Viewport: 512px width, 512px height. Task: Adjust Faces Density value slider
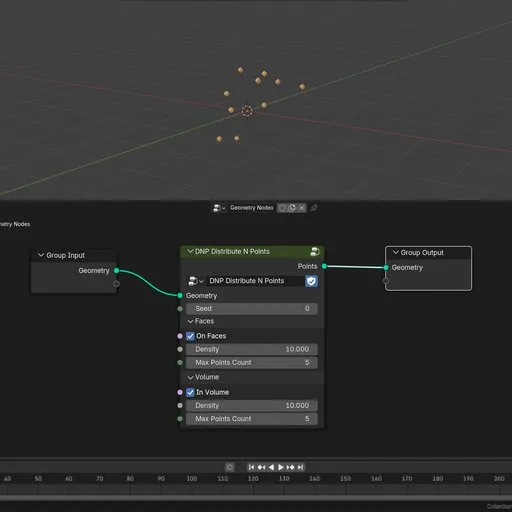point(252,349)
